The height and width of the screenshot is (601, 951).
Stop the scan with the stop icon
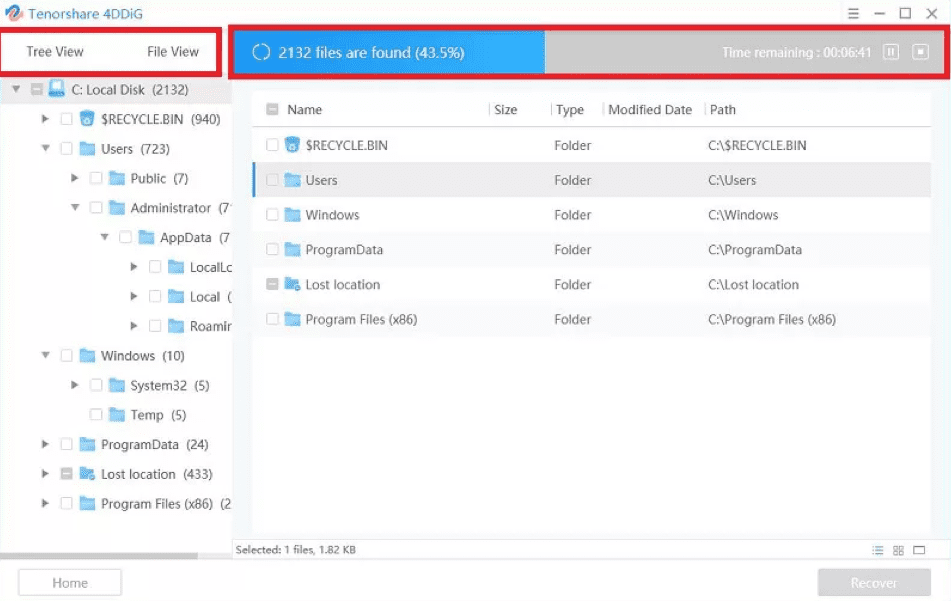pyautogui.click(x=920, y=52)
